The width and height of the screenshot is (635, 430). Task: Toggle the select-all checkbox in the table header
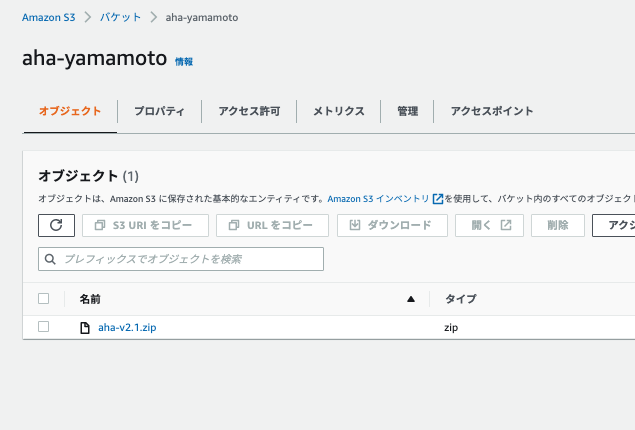coord(43,299)
